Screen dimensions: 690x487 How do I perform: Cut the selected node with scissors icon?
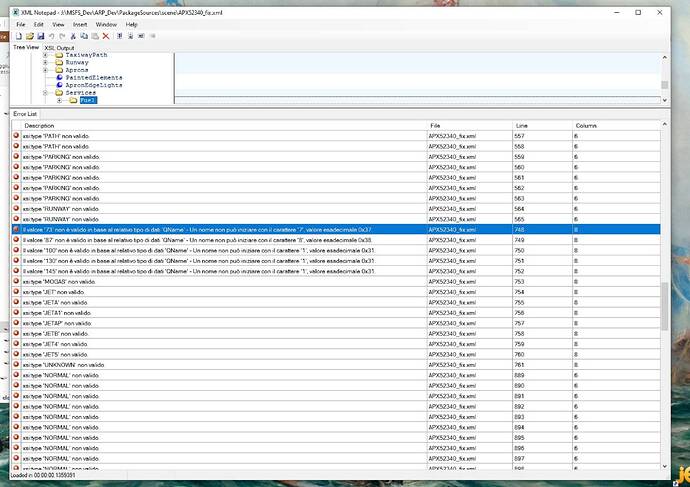pyautogui.click(x=73, y=36)
